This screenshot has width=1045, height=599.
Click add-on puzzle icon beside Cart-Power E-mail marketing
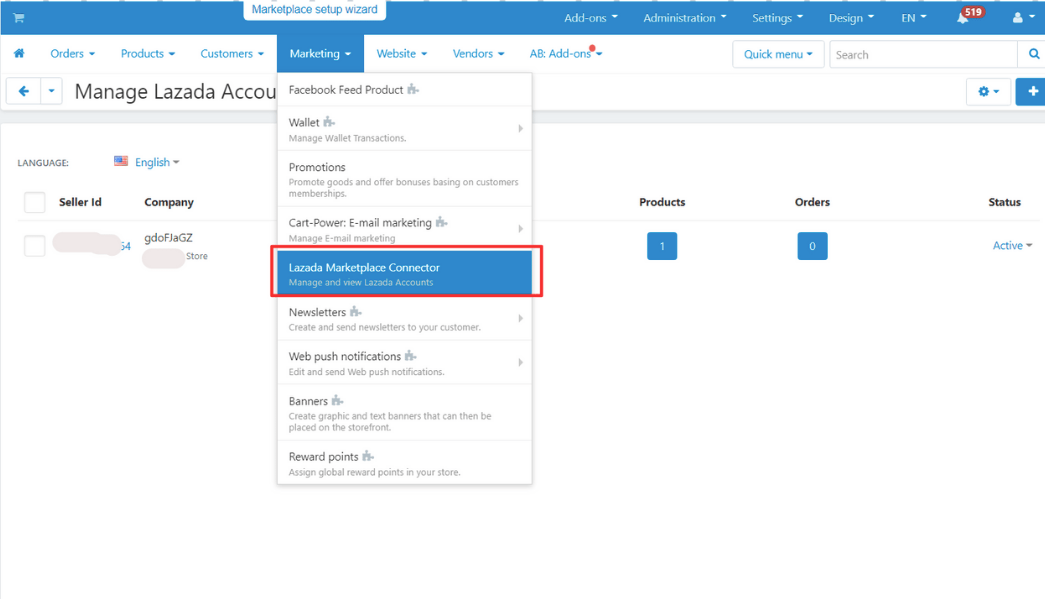(441, 222)
